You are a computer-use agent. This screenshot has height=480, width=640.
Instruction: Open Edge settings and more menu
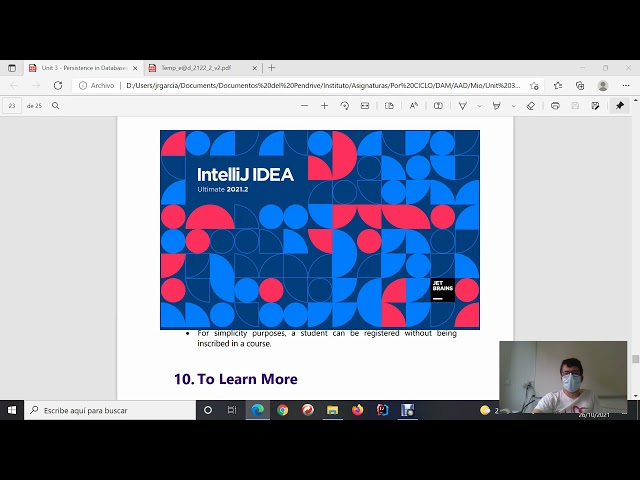pos(626,85)
